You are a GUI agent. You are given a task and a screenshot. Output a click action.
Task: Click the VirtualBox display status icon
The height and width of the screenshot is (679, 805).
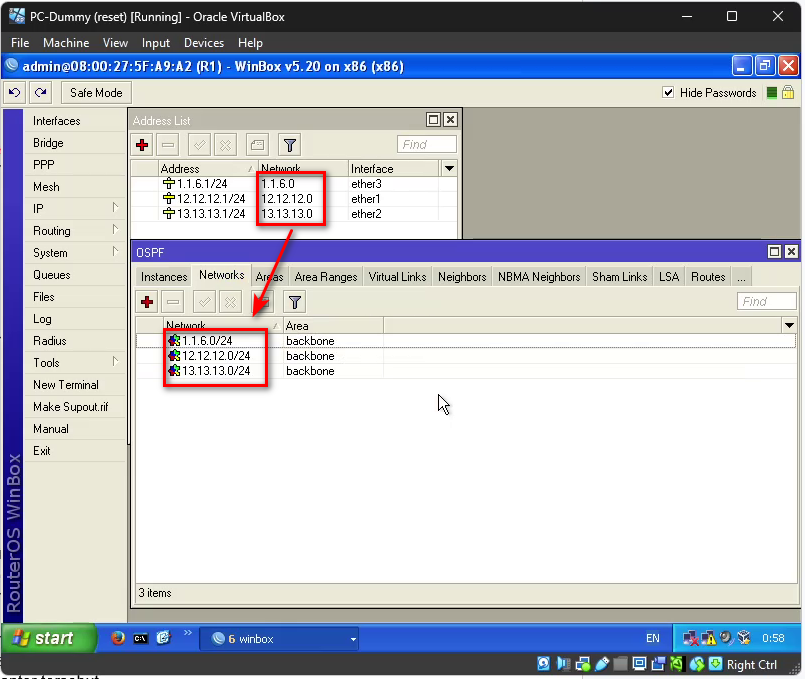coord(639,664)
